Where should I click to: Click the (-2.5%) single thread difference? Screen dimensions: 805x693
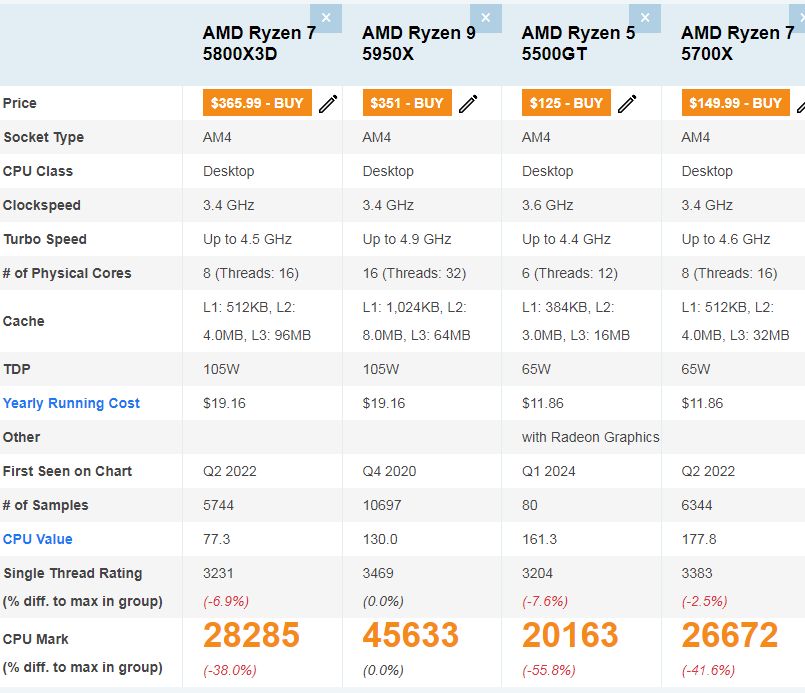704,601
